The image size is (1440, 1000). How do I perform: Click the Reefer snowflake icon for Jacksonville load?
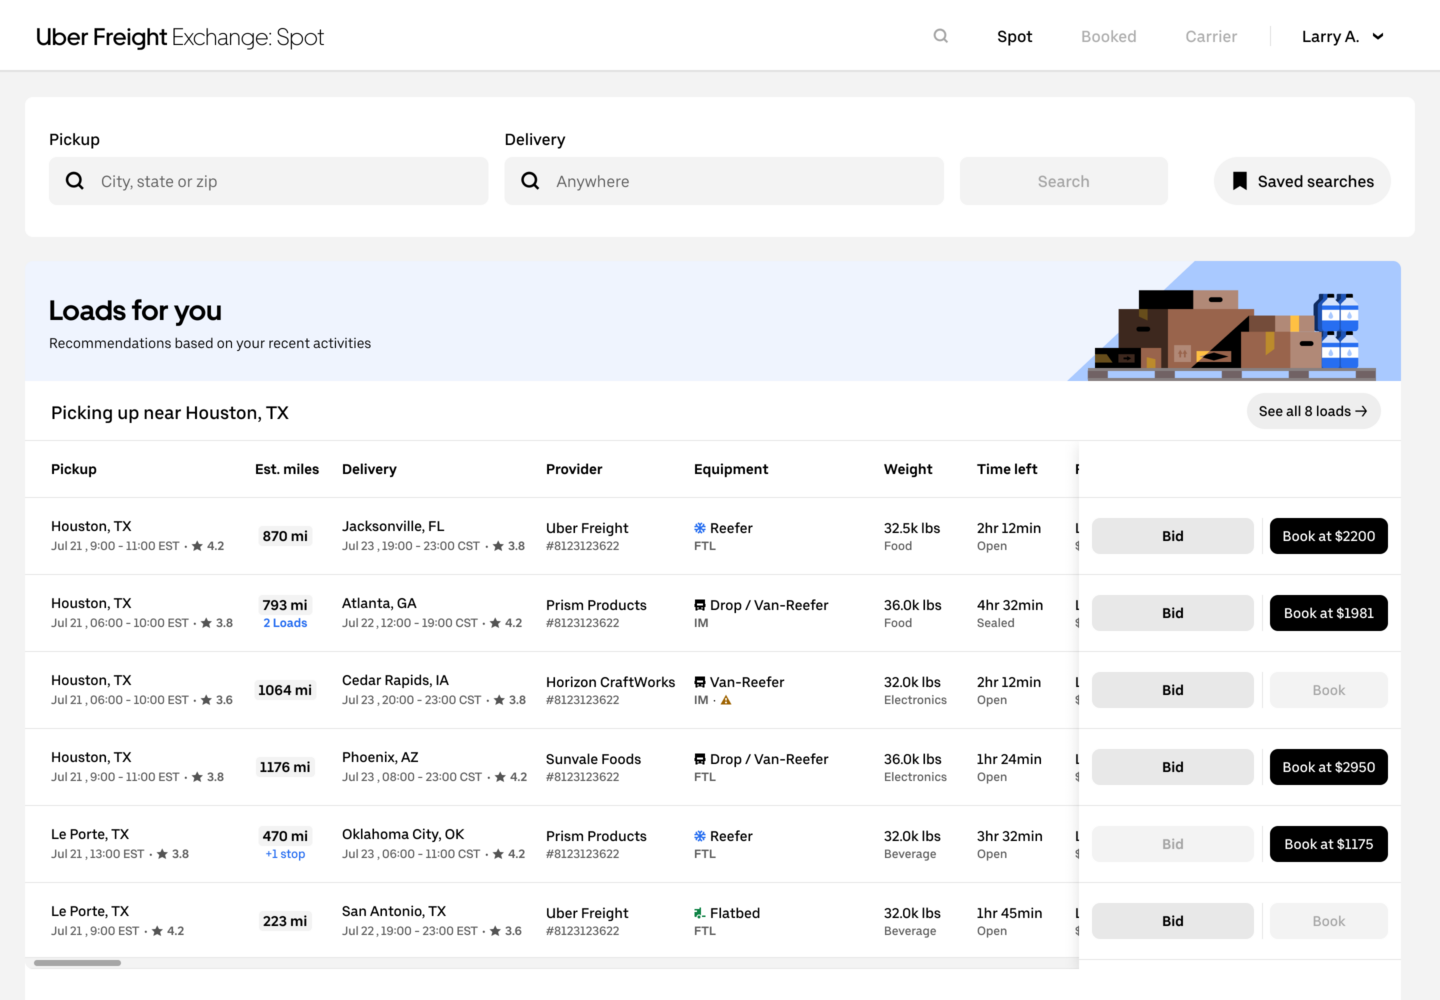[x=700, y=528]
